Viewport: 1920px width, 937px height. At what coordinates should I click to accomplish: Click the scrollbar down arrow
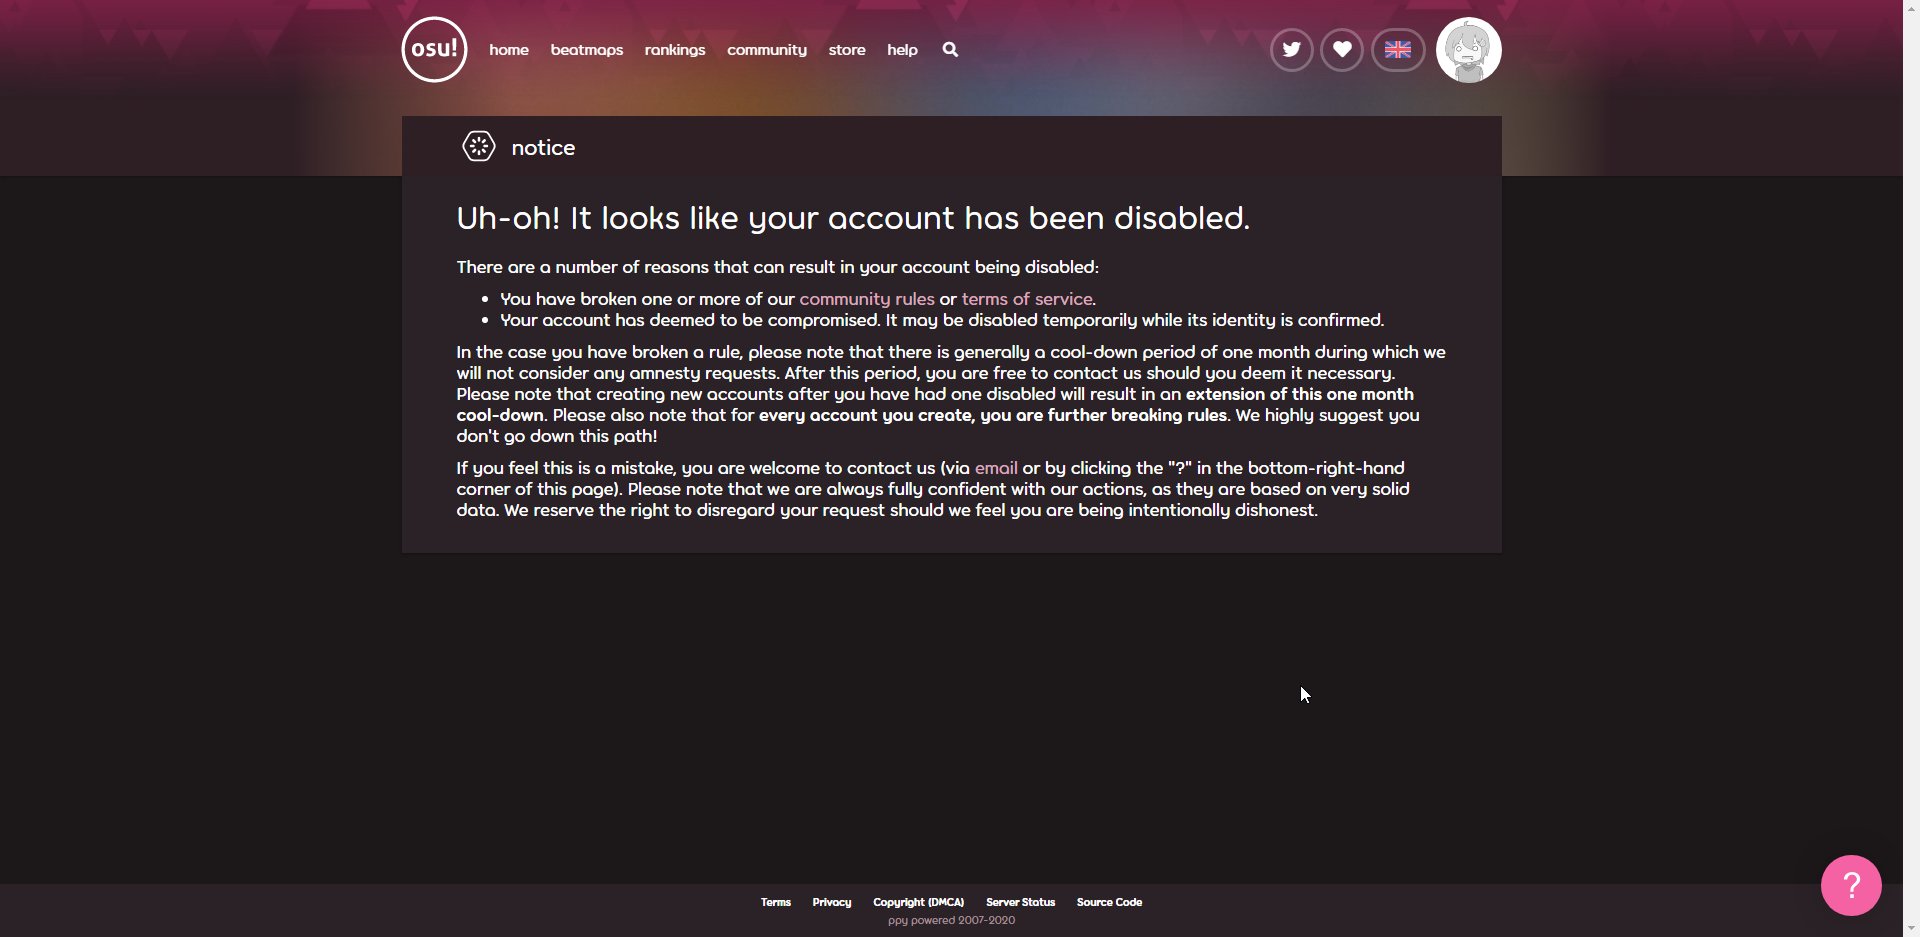coord(1911,928)
